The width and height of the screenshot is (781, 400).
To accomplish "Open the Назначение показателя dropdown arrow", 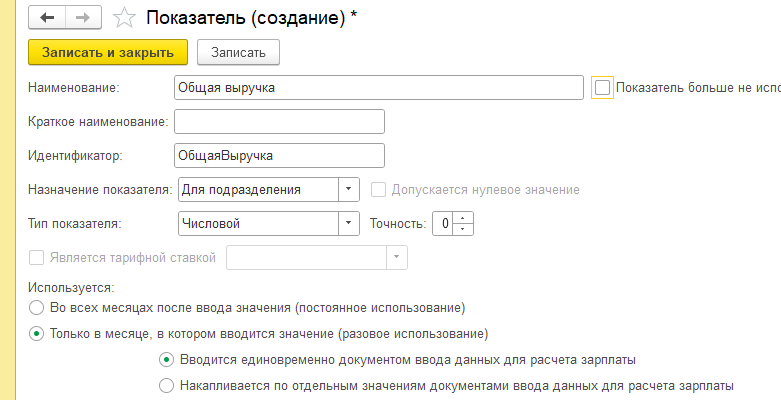I will pos(349,189).
